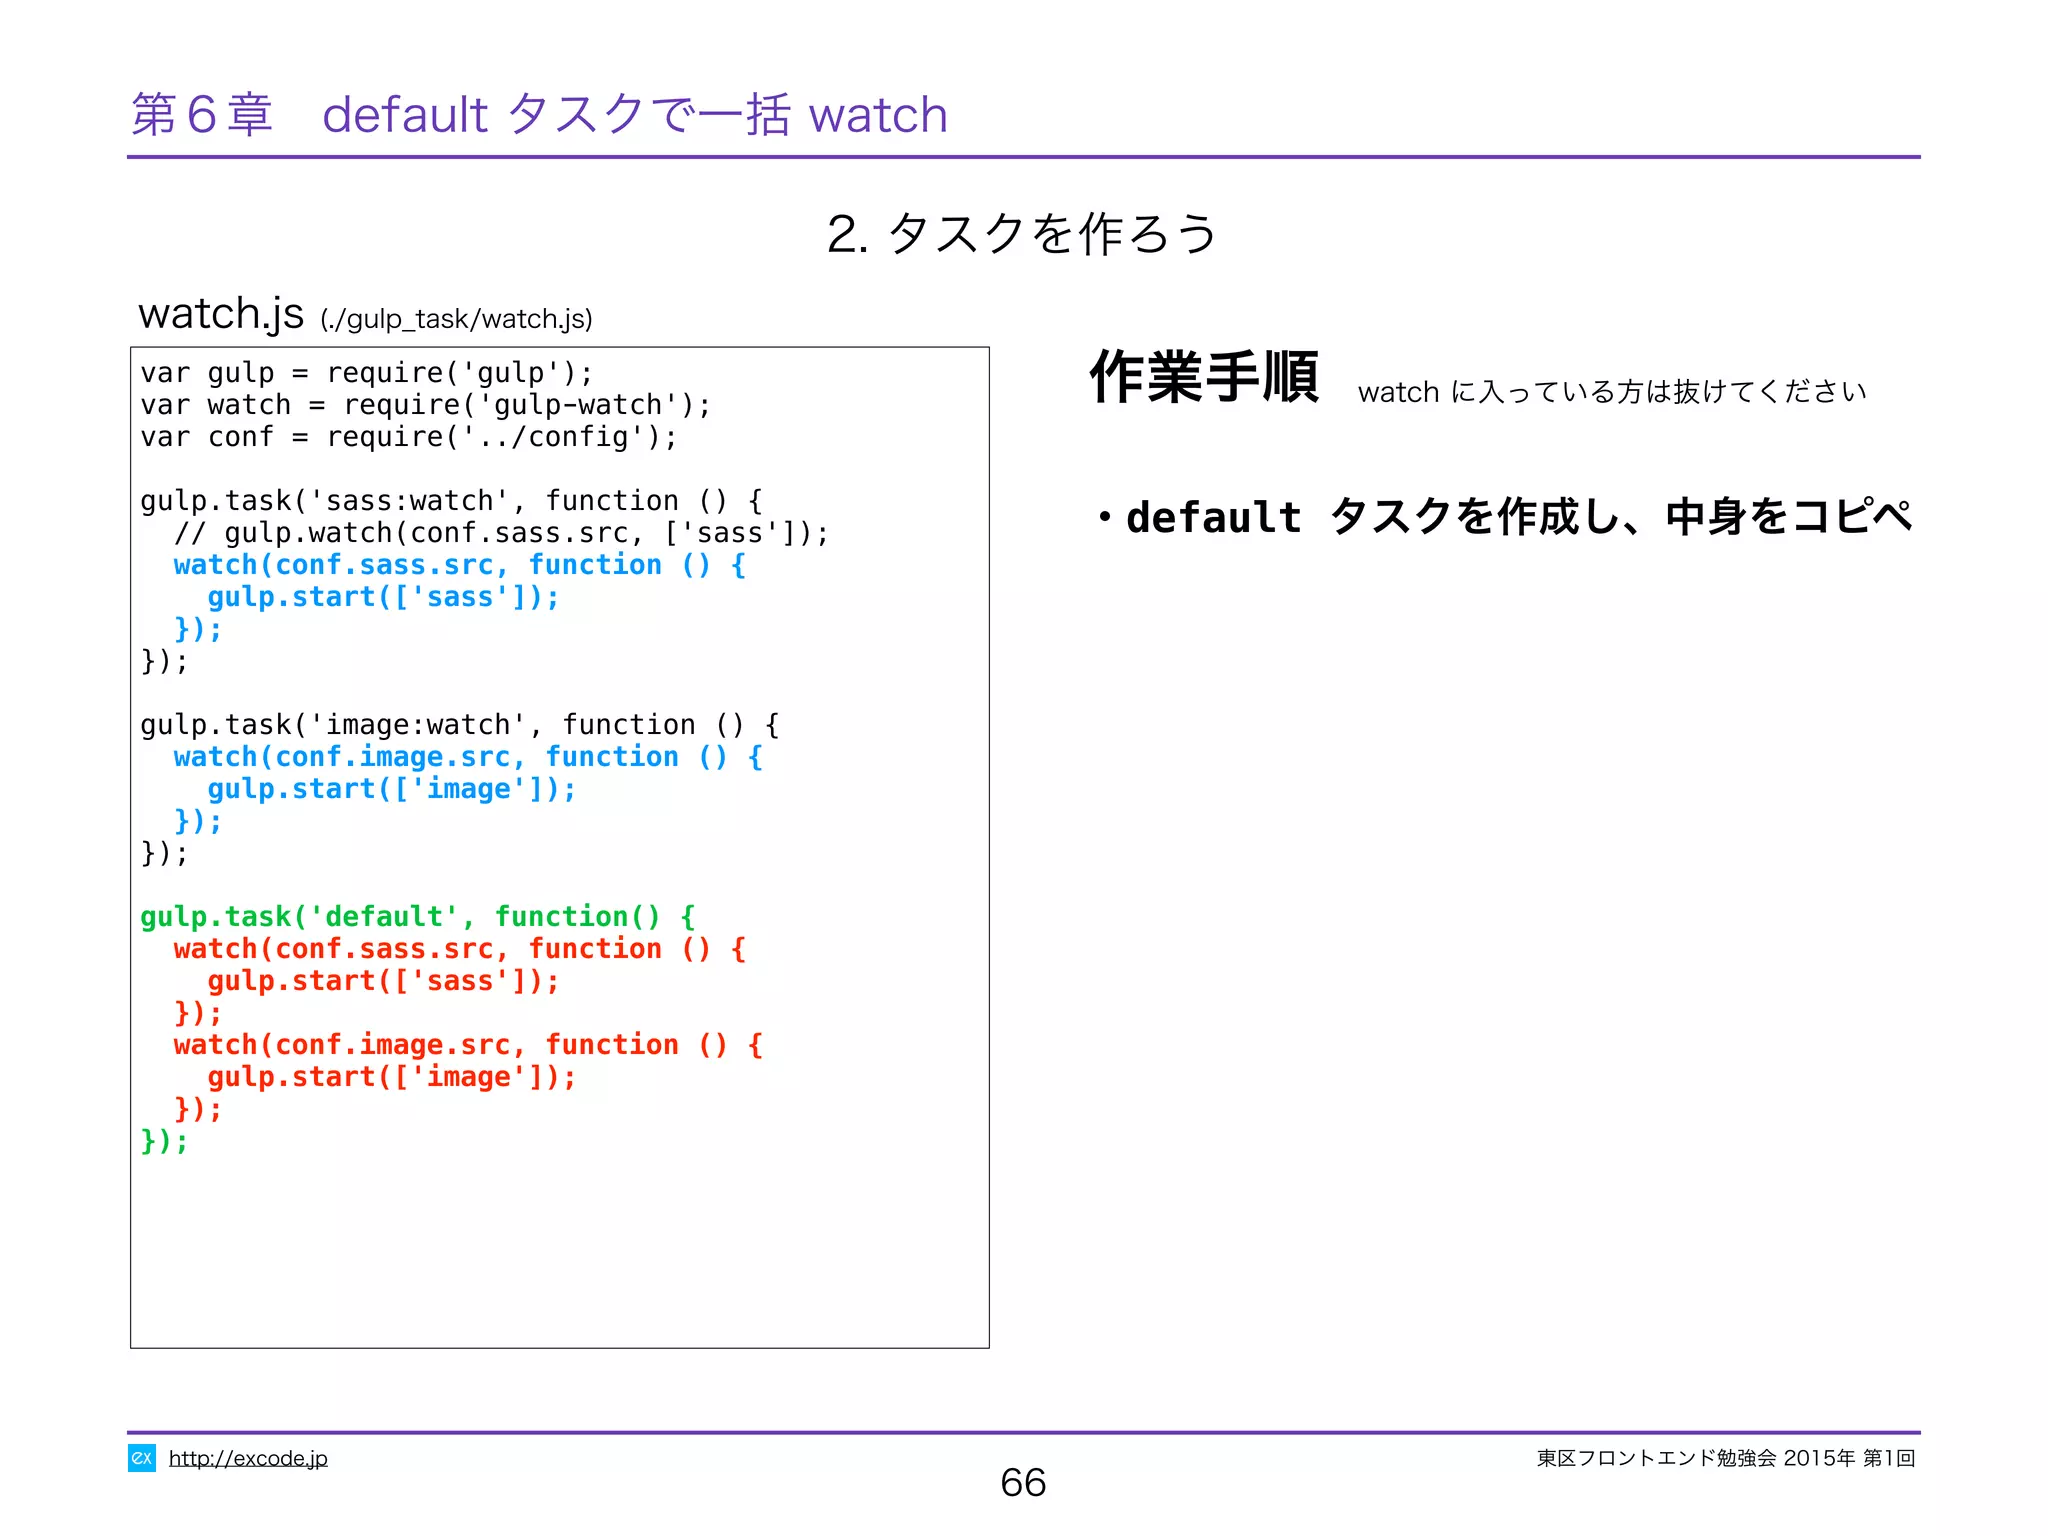Click the note 'watch に入っている方は抜けてください'
Screen dimensions: 2048x1536
click(x=1612, y=391)
